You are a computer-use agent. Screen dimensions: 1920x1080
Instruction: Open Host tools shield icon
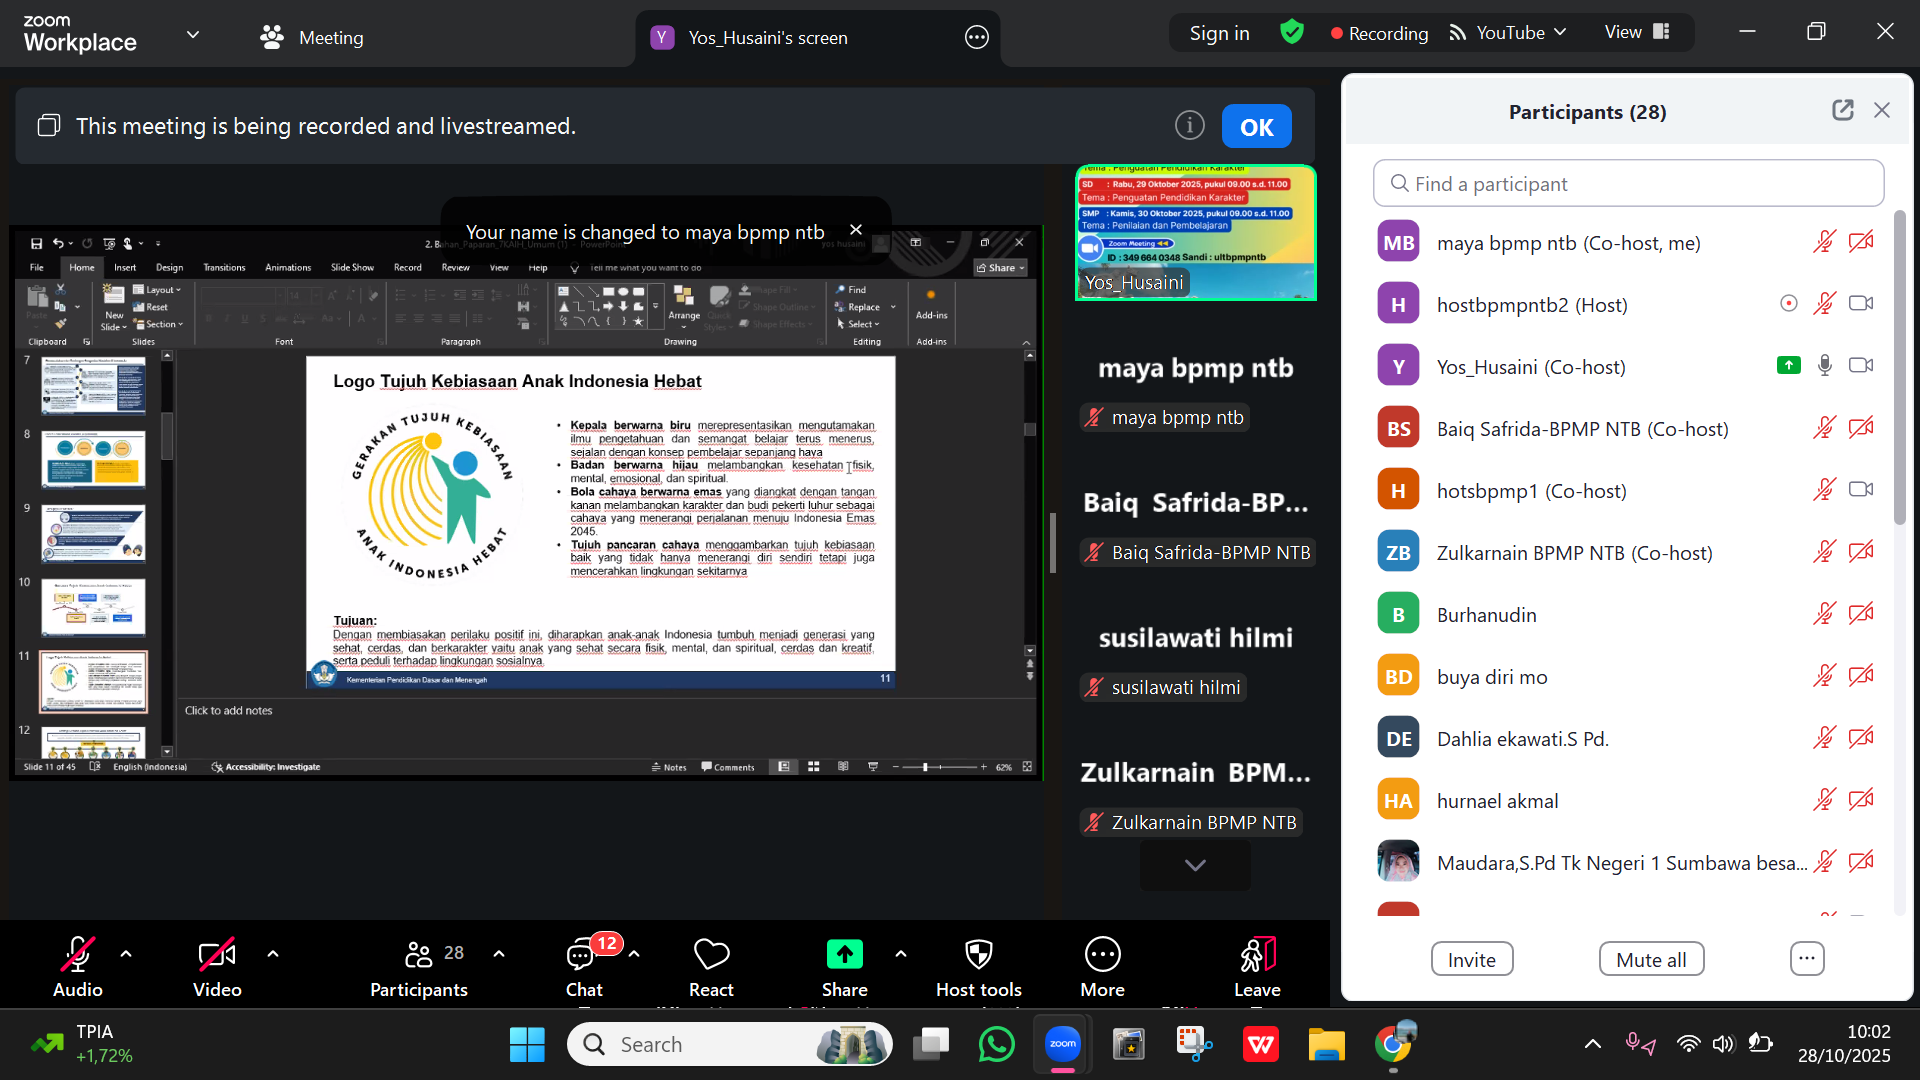978,955
